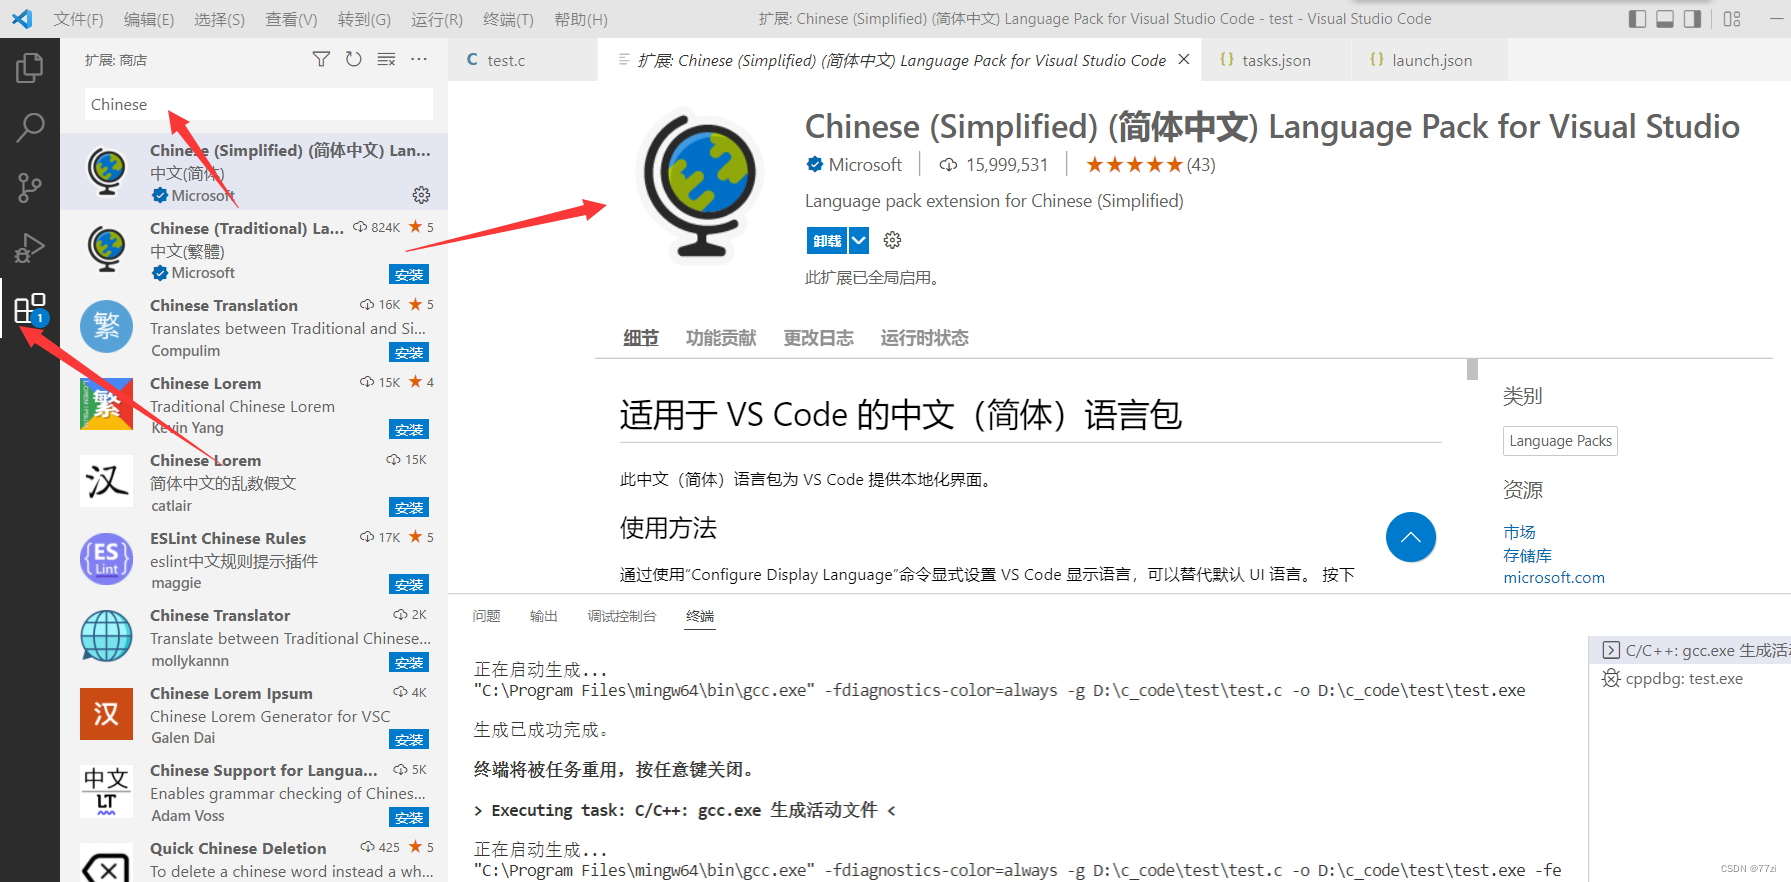
Task: Click extension search field containing Chinese
Action: pyautogui.click(x=259, y=104)
